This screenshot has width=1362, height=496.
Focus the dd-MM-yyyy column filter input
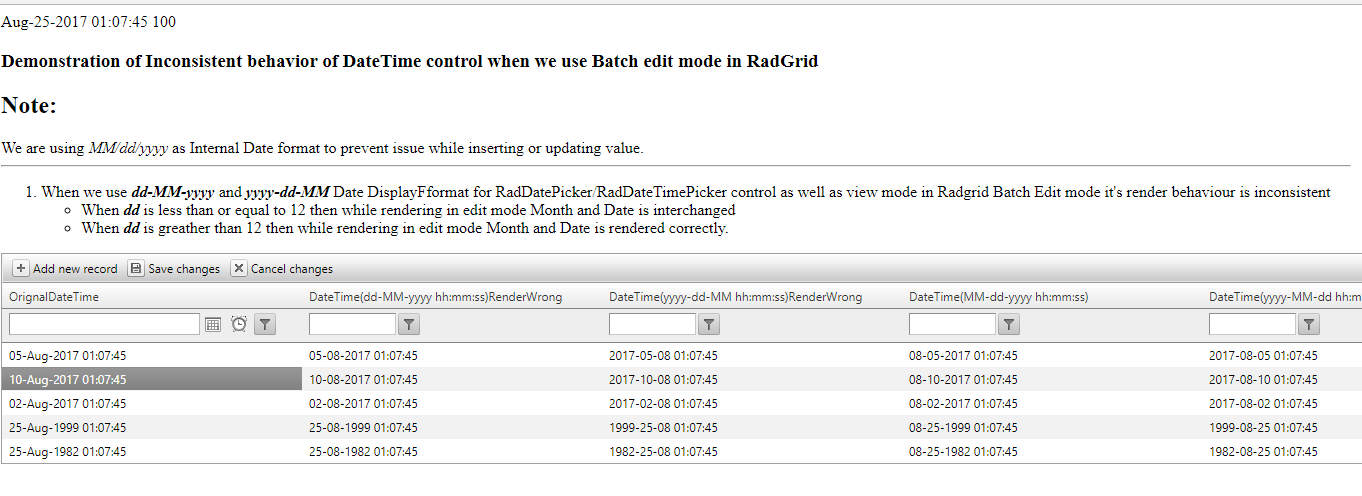click(x=353, y=324)
